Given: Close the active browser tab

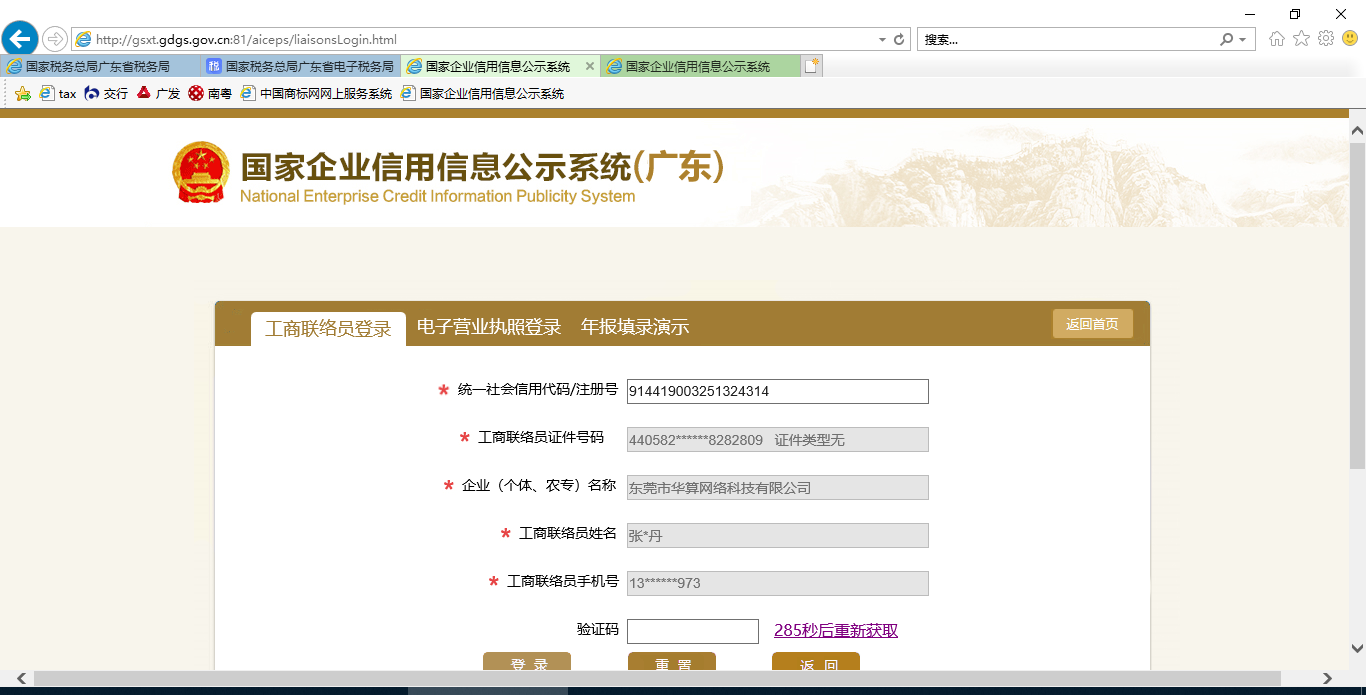Looking at the screenshot, I should (x=590, y=66).
